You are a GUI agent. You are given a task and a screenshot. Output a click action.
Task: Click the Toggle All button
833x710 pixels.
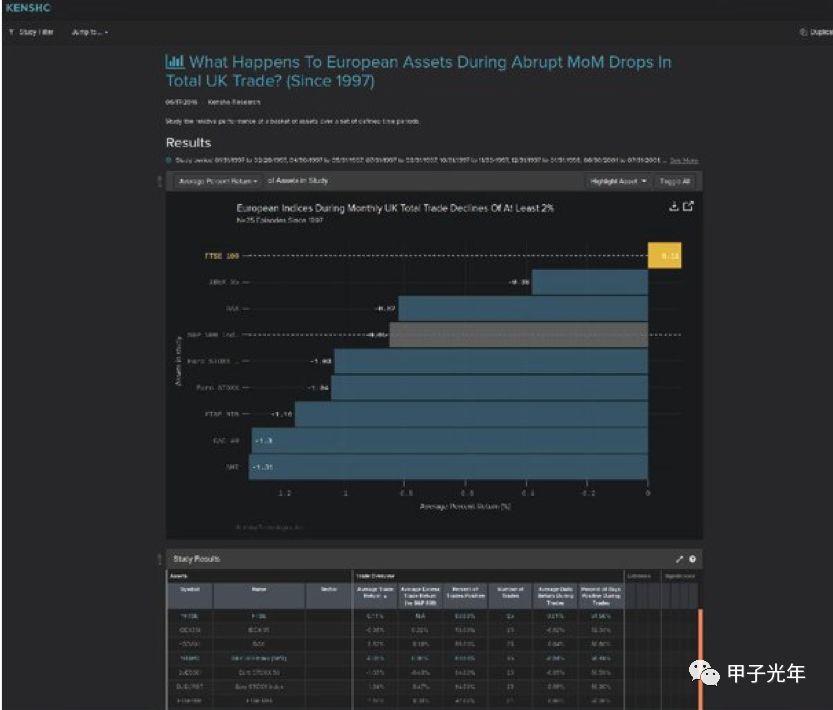click(x=675, y=181)
